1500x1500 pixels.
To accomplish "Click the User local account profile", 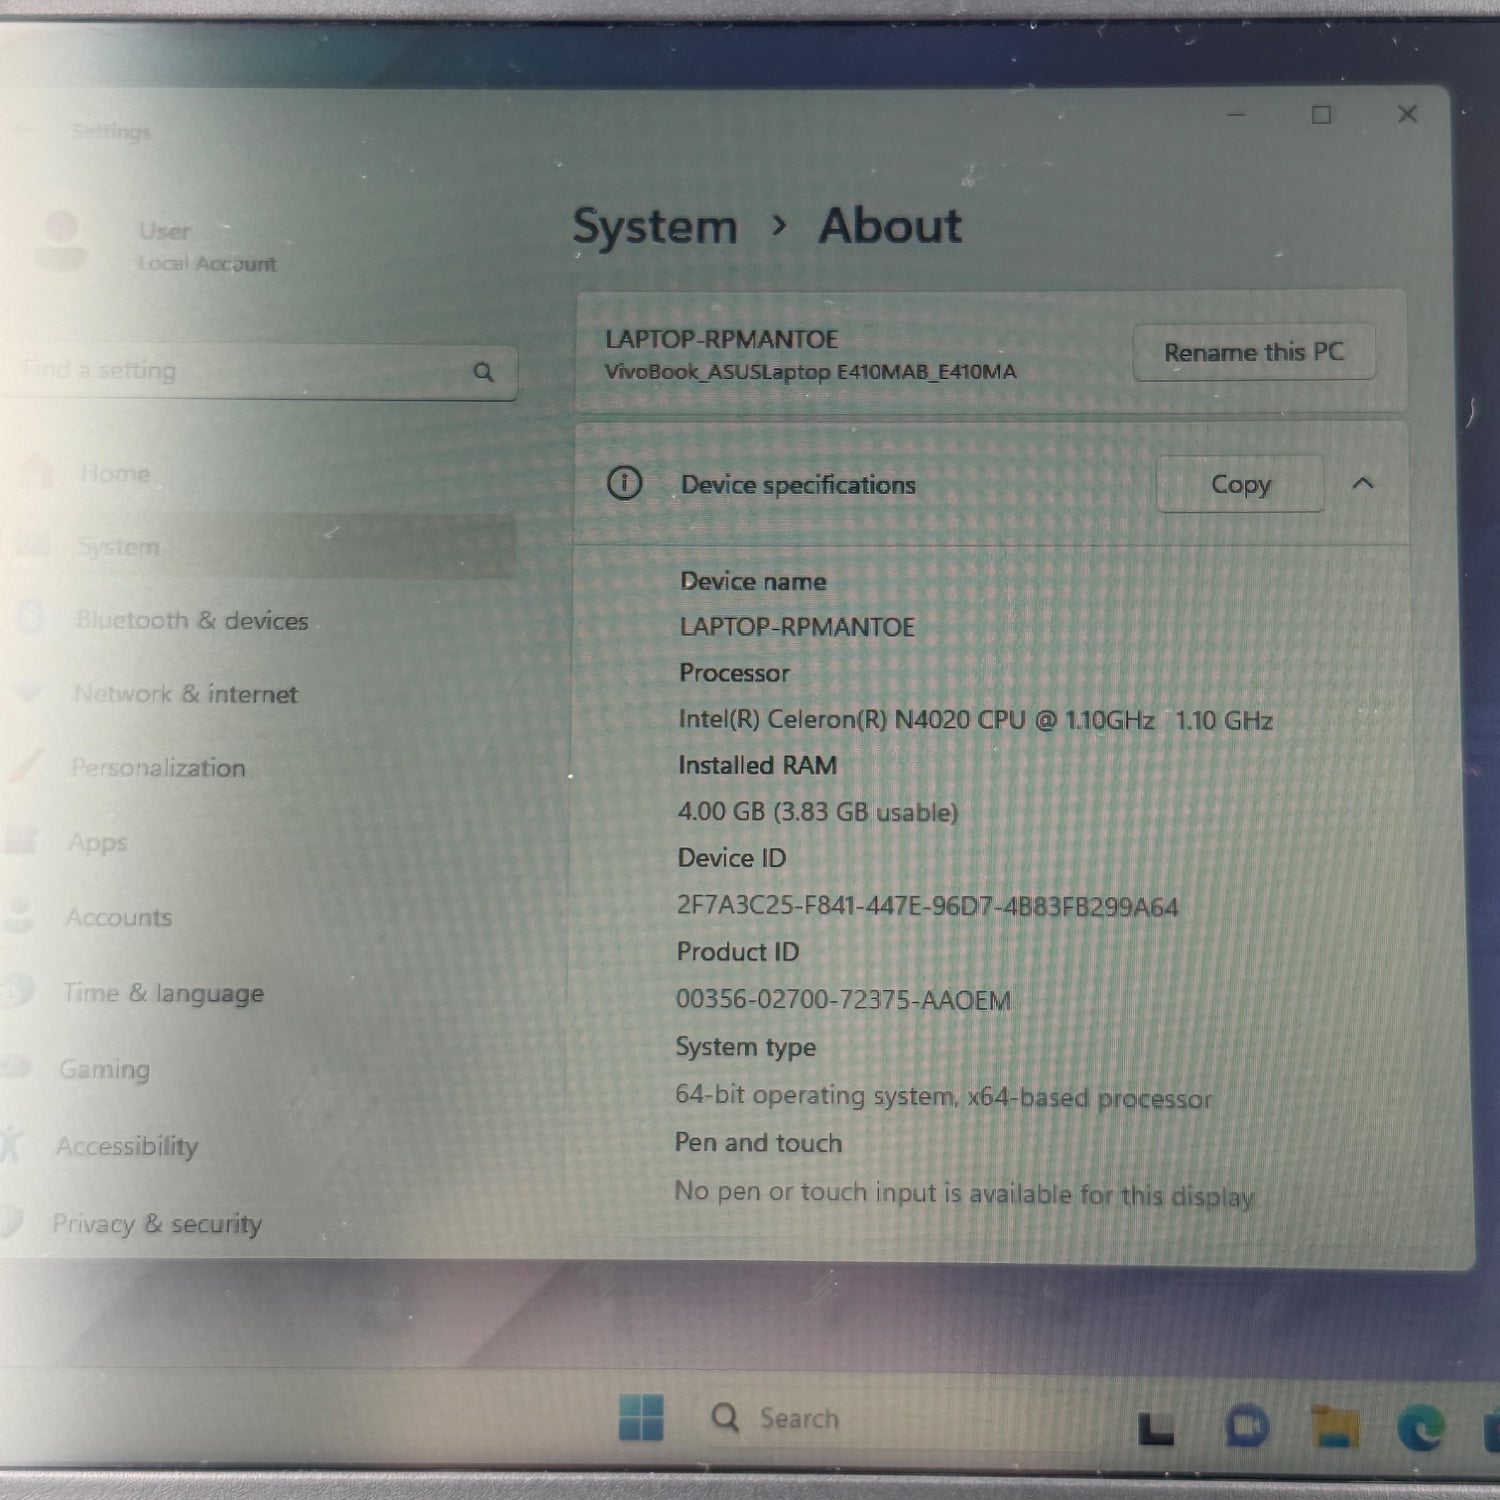I will 160,245.
